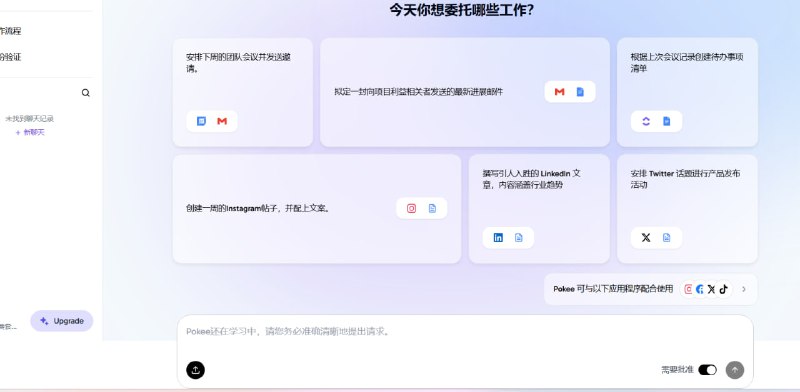This screenshot has height=392, width=800.
Task: Click the TikTok icon in Pokee apps bar
Action: [x=723, y=289]
